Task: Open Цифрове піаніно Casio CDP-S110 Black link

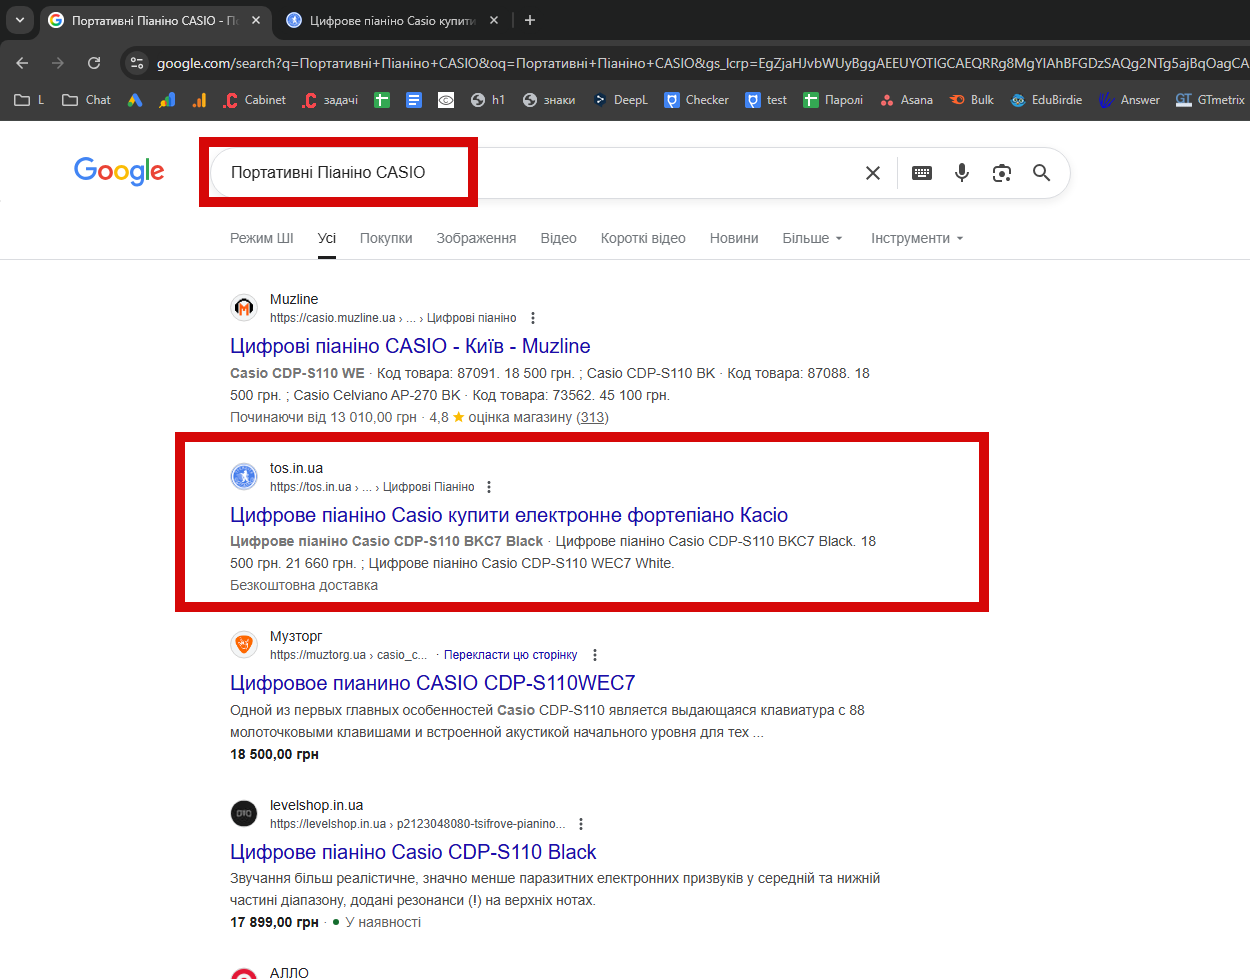Action: click(413, 852)
